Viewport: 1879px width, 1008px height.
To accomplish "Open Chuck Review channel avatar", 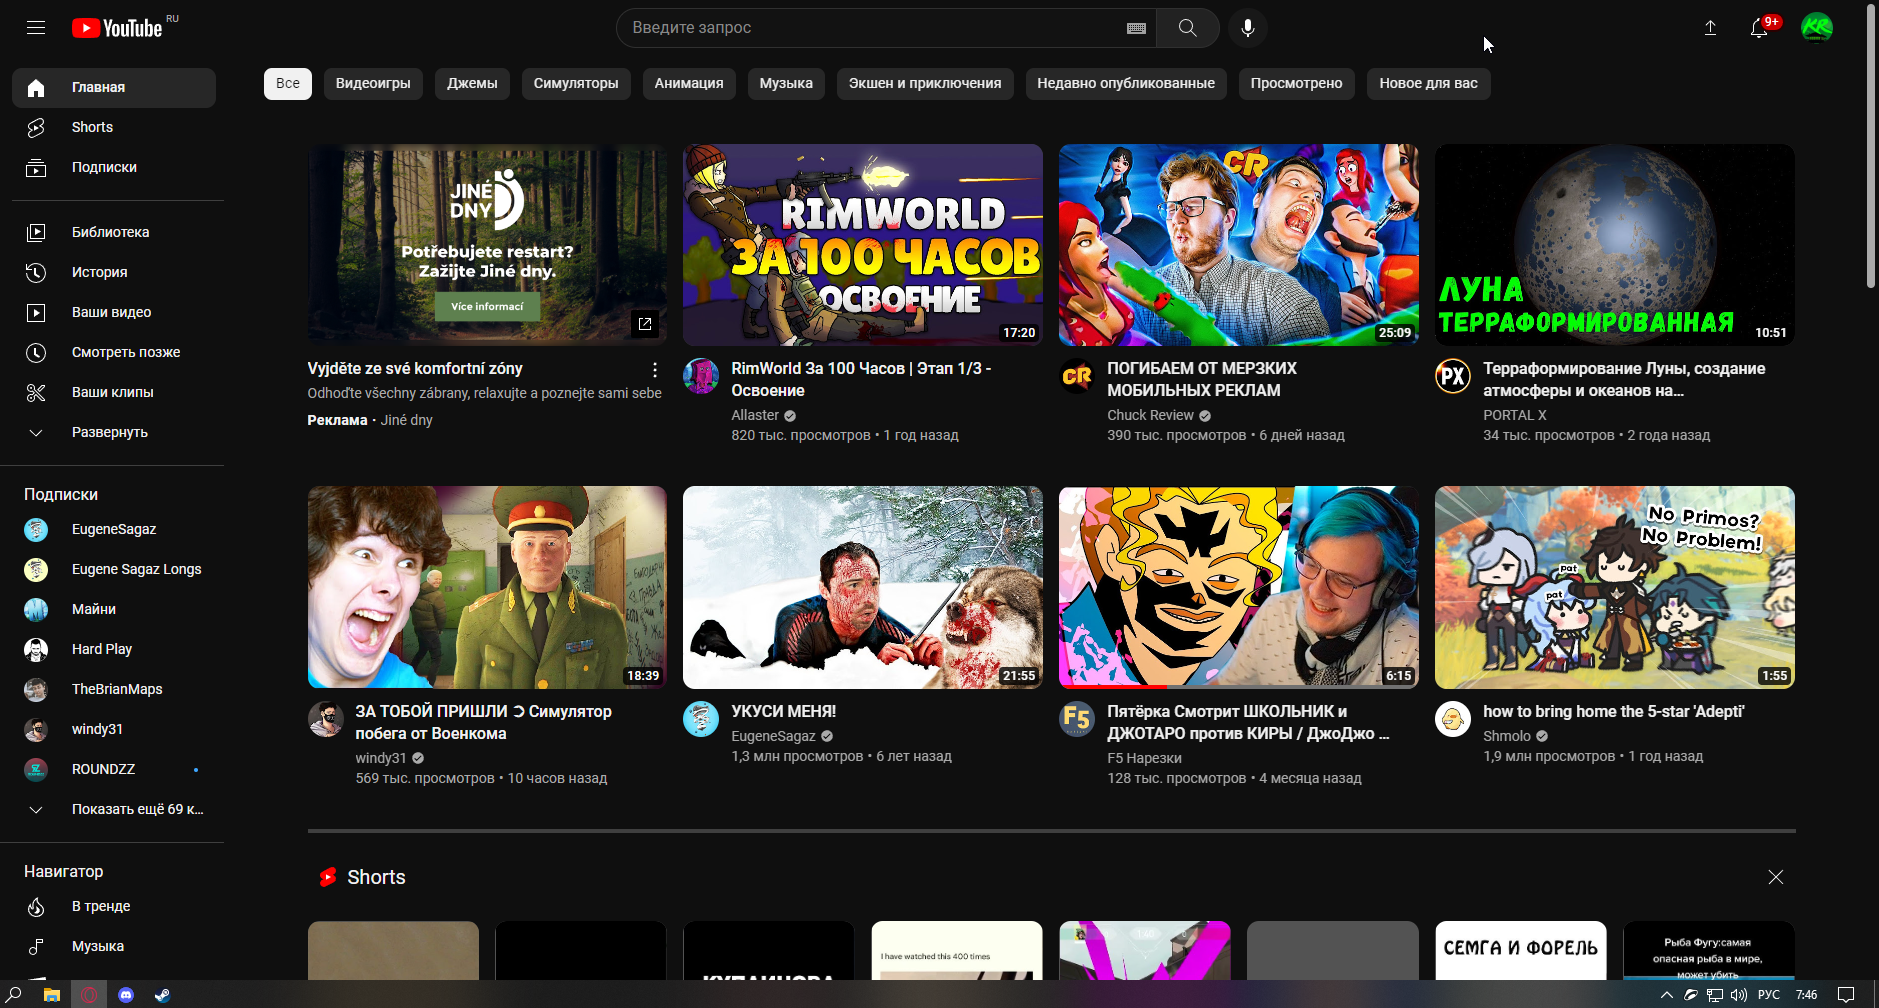I will (1077, 376).
